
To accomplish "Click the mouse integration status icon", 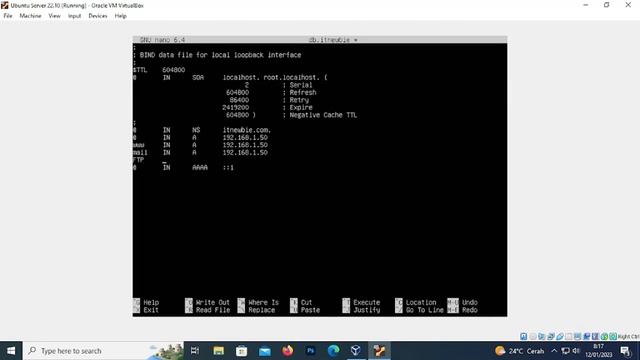I will pos(604,336).
